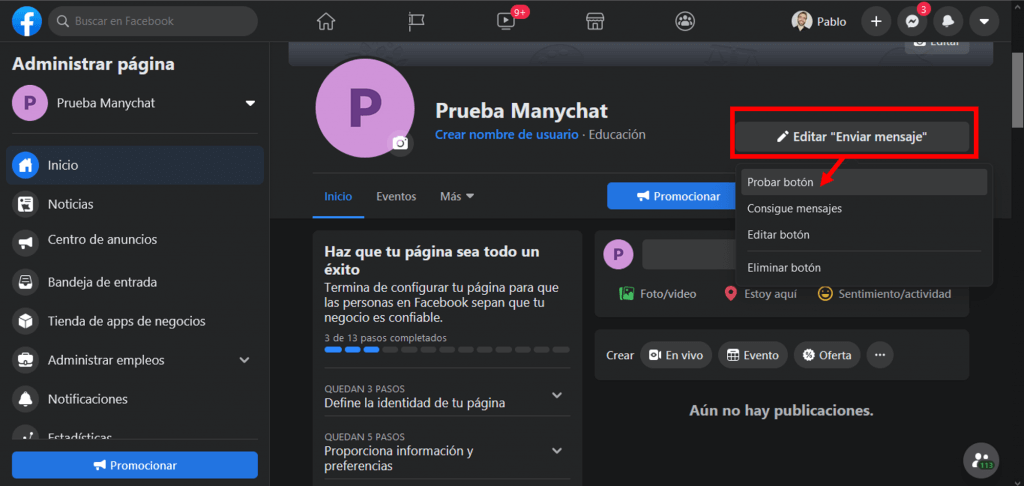Expand the Prueba Manychat page switcher arrow
Image resolution: width=1024 pixels, height=486 pixels.
pos(250,103)
